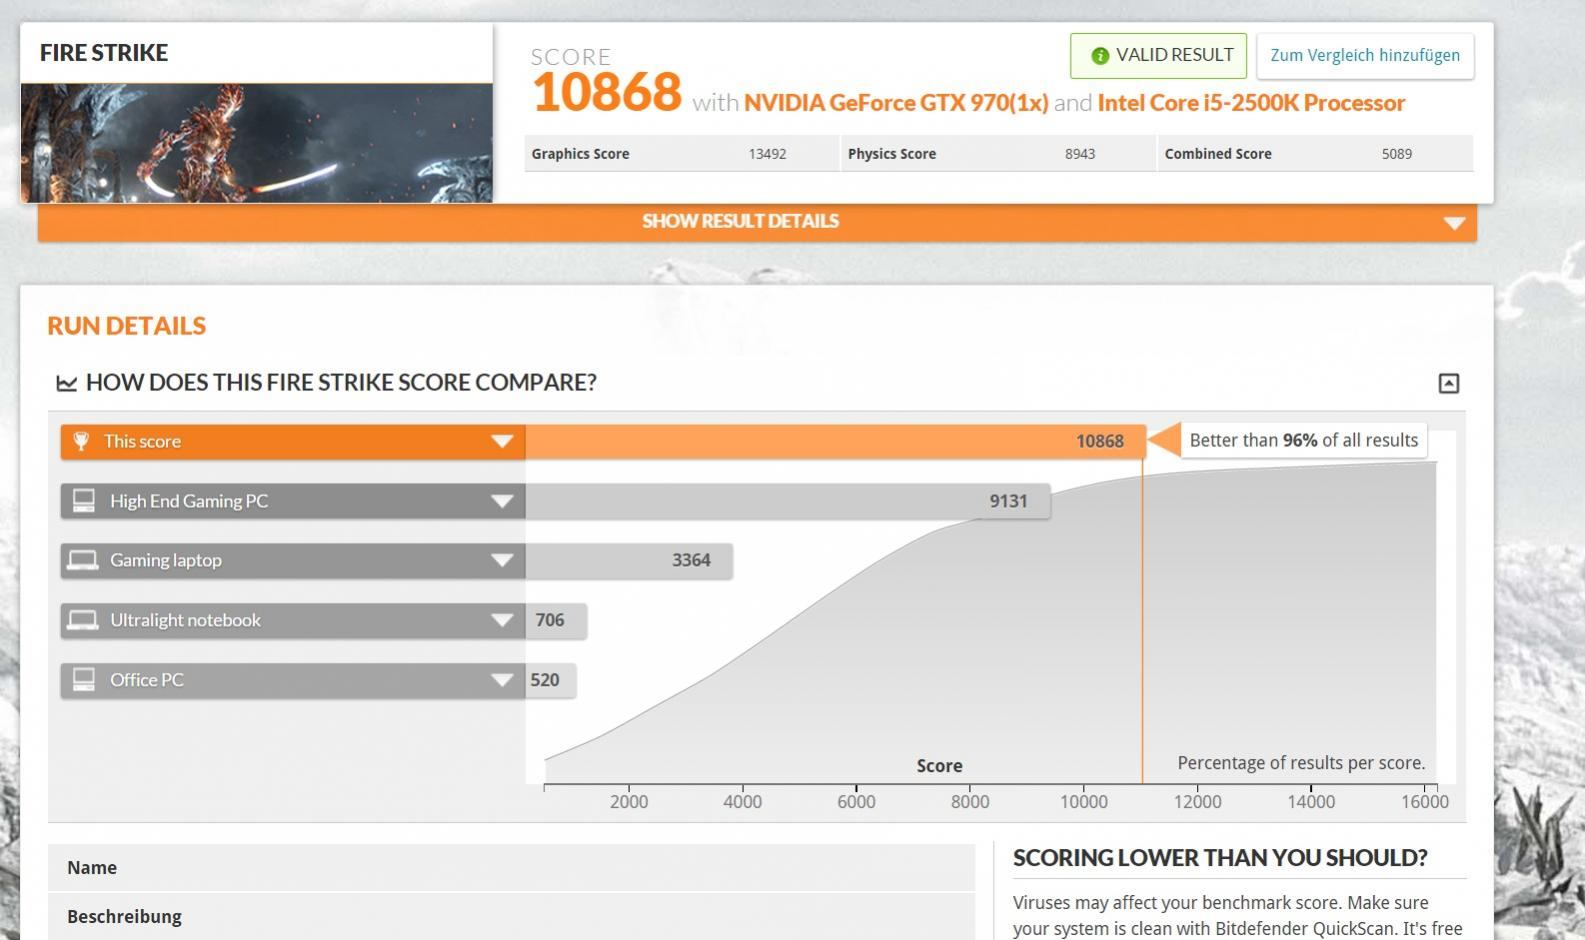Click the Physics Score label
This screenshot has width=1585, height=940.
892,154
